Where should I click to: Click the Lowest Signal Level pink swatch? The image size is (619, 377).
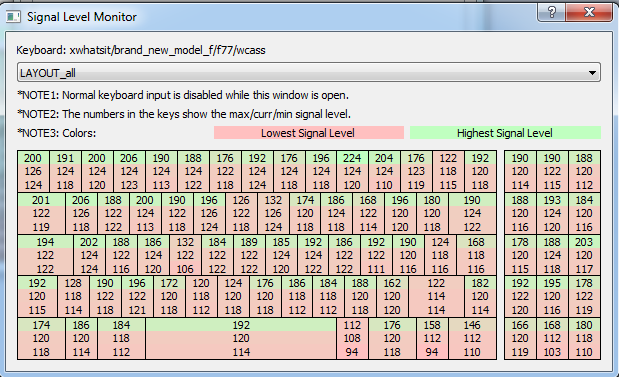click(x=309, y=133)
